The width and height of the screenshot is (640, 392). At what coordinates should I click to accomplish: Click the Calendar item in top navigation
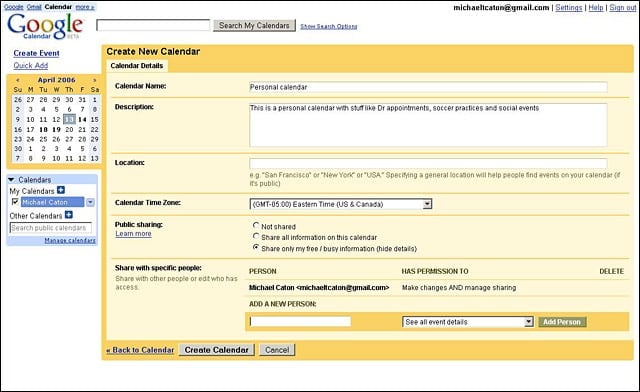pos(58,7)
